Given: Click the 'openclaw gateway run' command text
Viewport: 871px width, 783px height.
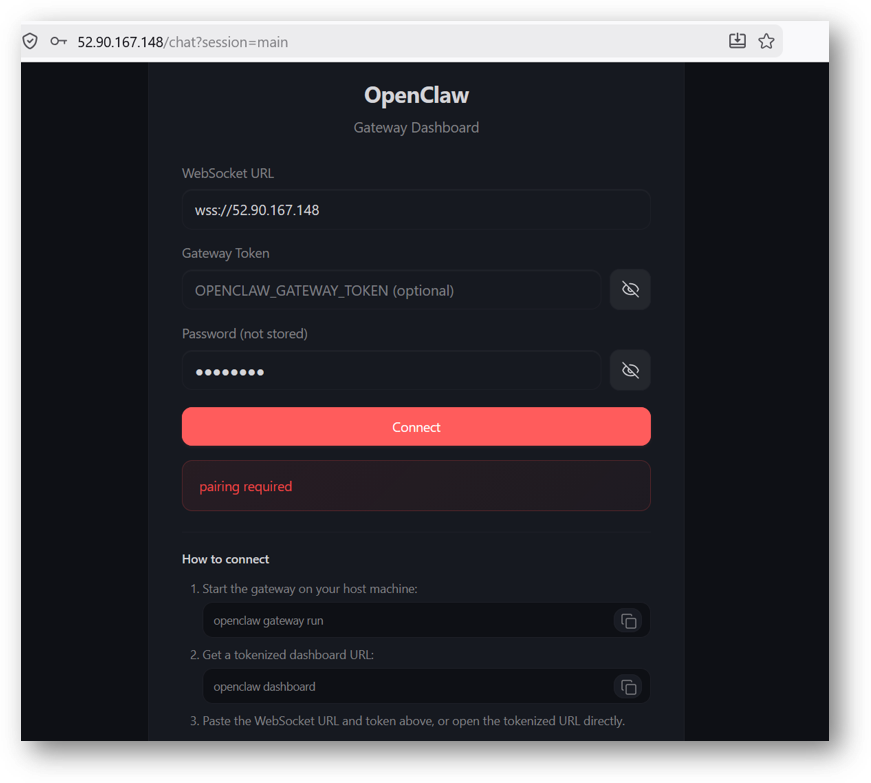Looking at the screenshot, I should click(268, 621).
